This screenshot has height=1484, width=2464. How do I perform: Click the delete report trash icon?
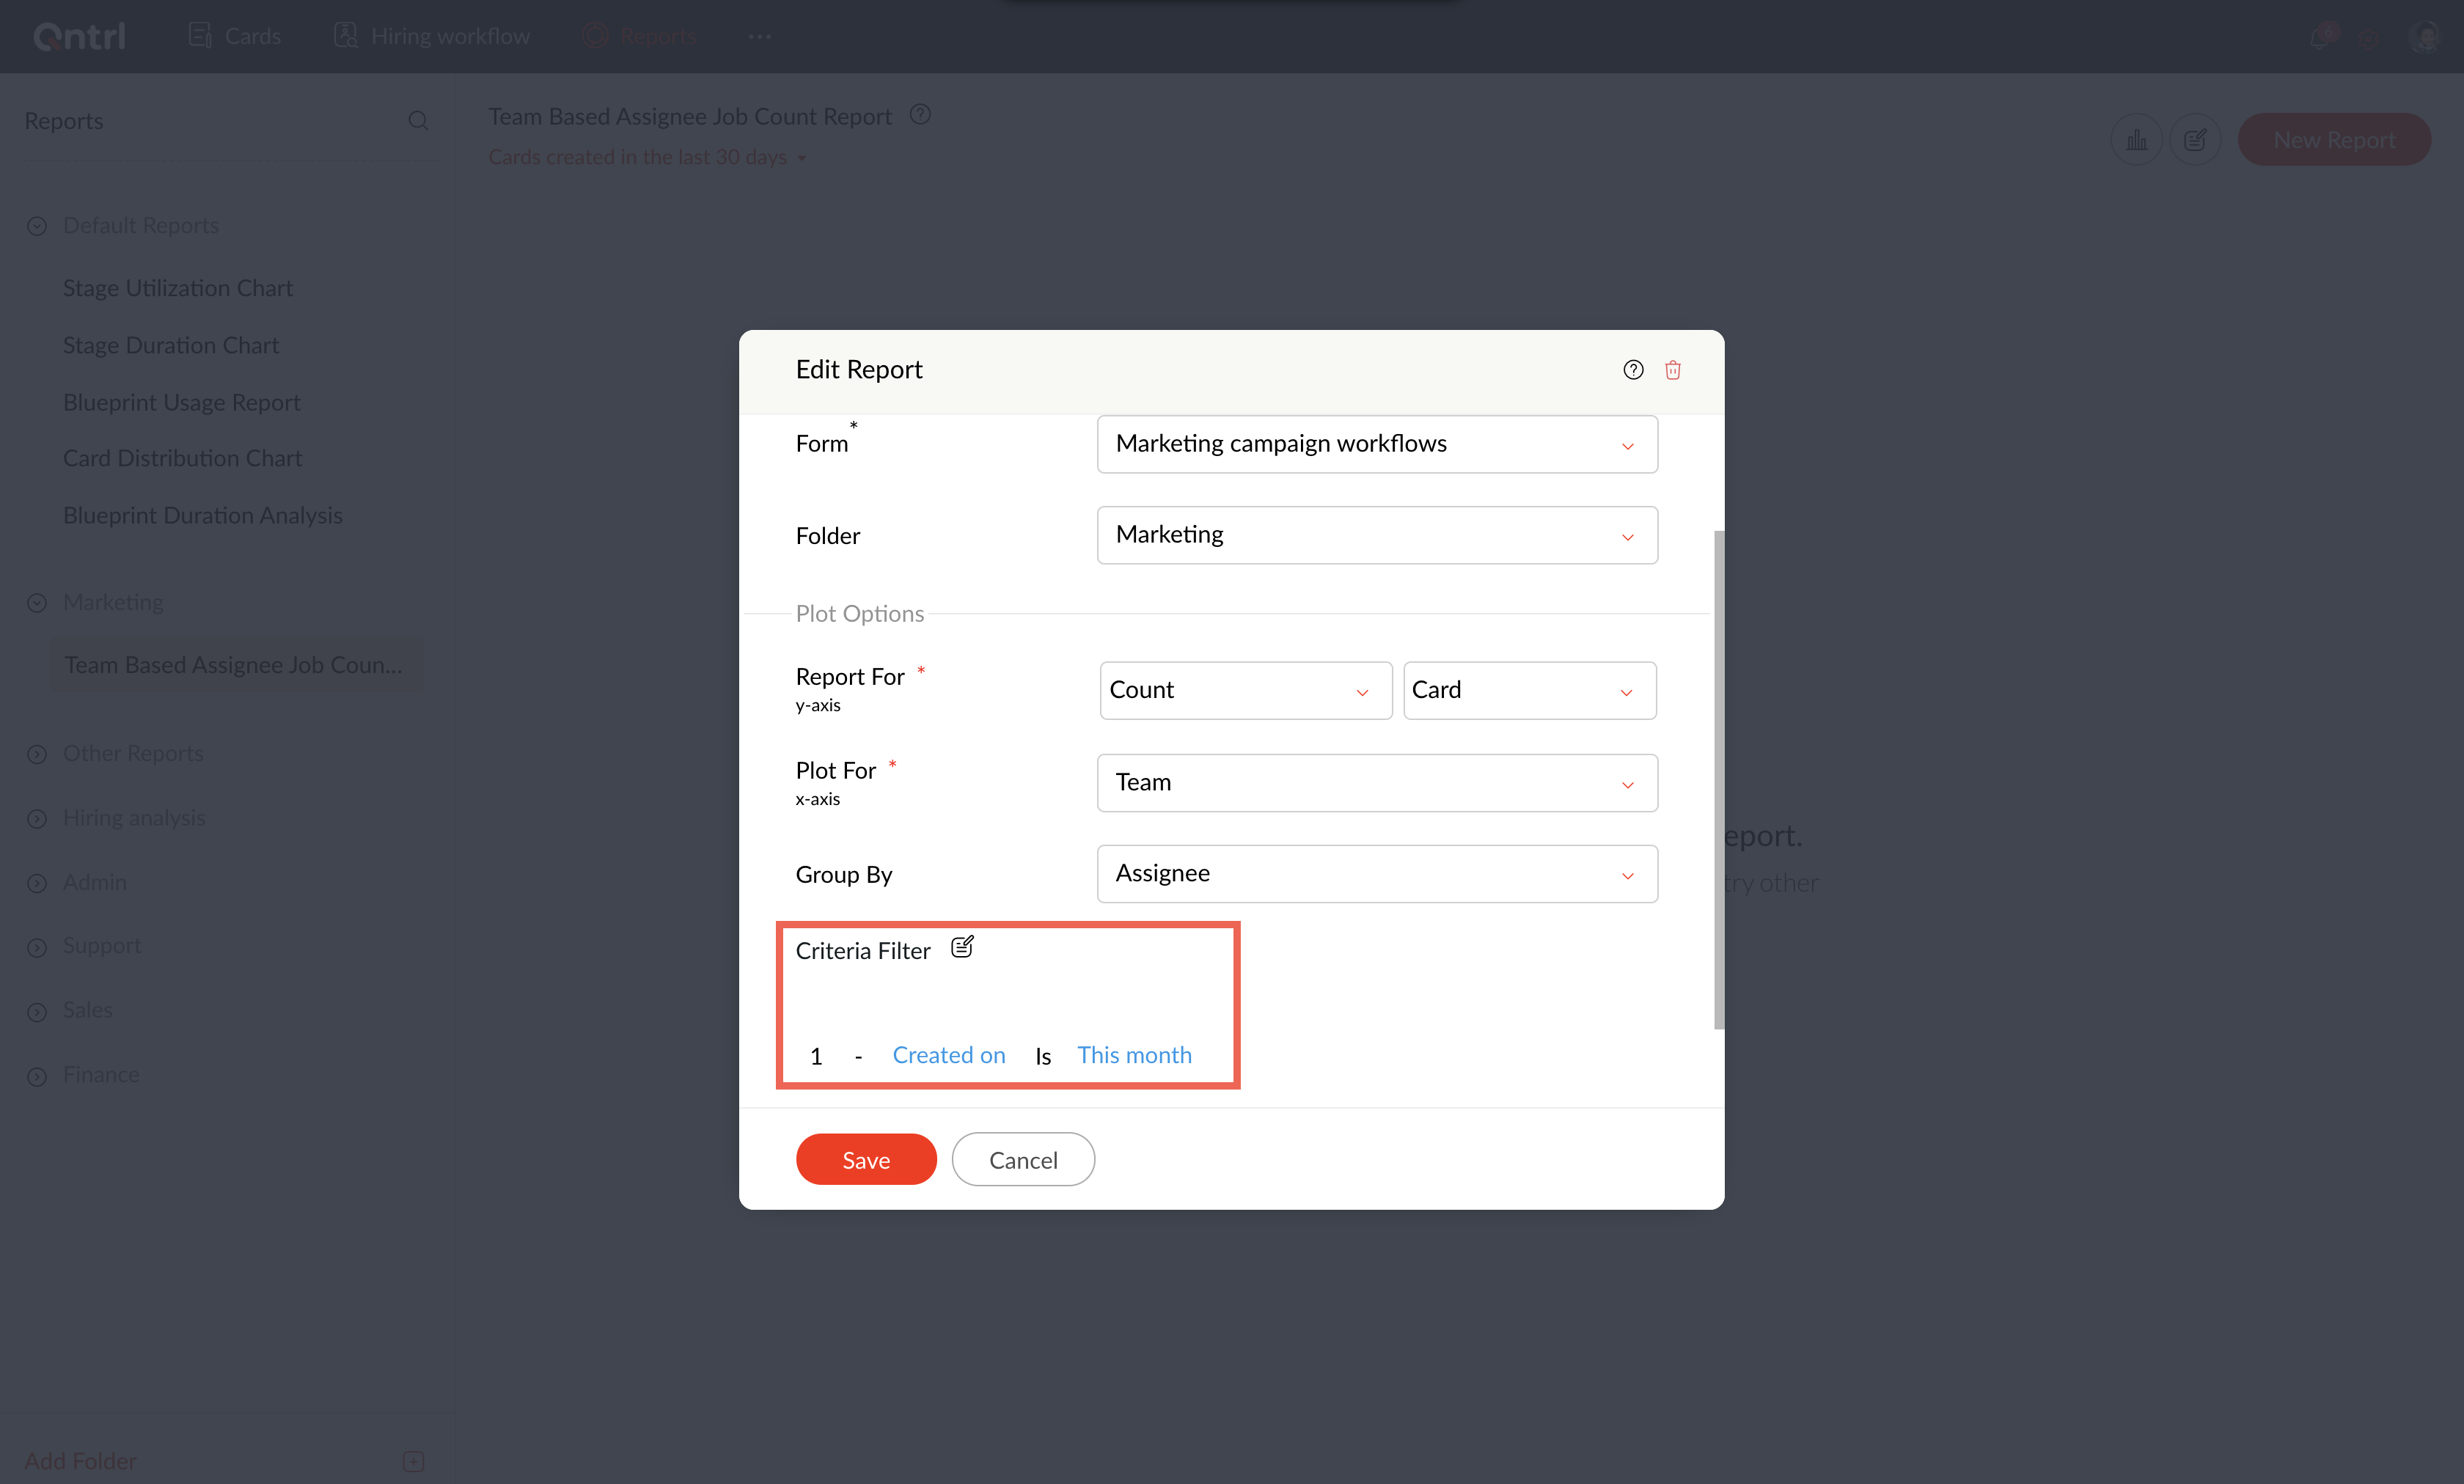point(1672,370)
